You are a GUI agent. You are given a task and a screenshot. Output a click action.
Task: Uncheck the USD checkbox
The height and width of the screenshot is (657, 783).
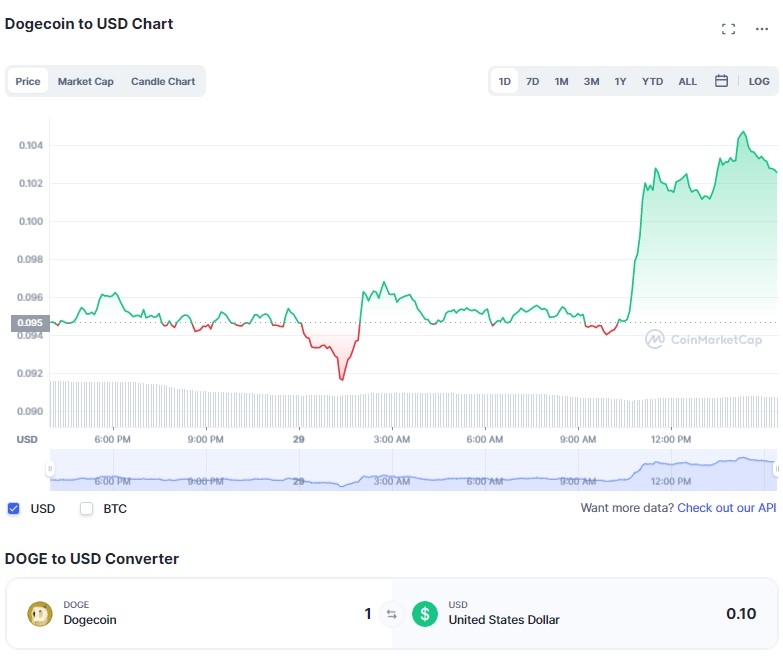(13, 509)
